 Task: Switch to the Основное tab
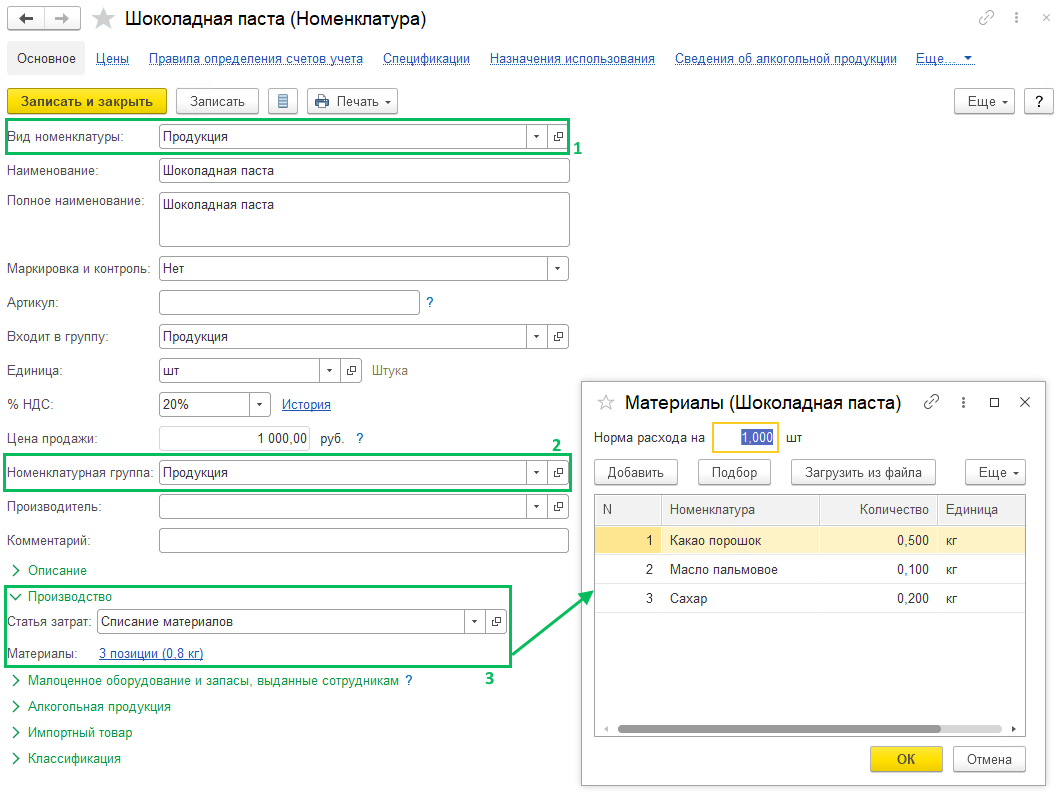46,59
